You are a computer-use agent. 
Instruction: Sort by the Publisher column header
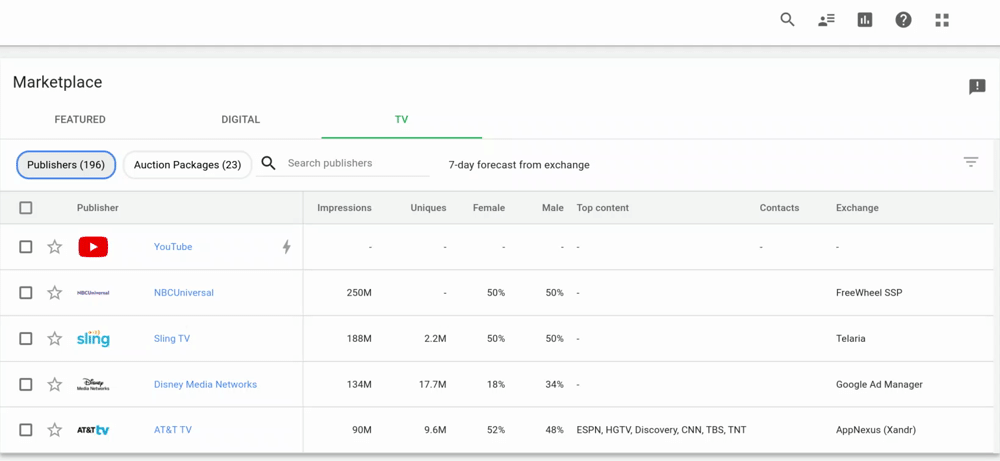click(x=98, y=208)
